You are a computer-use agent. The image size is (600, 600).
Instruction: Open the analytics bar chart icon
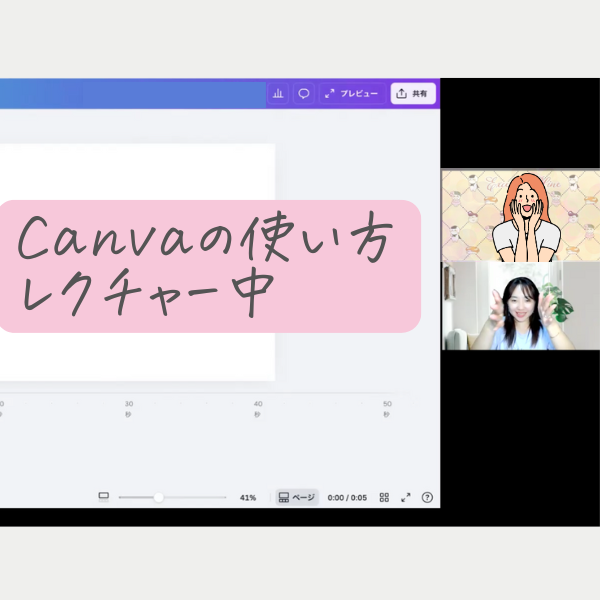click(x=278, y=93)
